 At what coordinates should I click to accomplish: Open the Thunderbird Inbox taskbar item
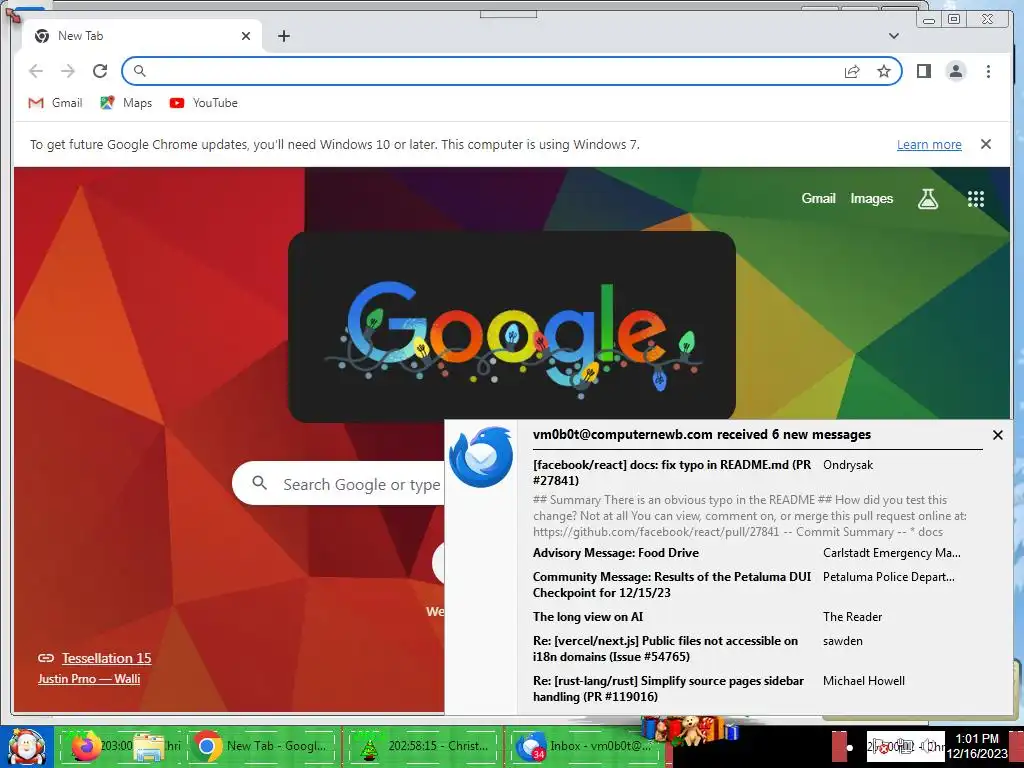584,746
